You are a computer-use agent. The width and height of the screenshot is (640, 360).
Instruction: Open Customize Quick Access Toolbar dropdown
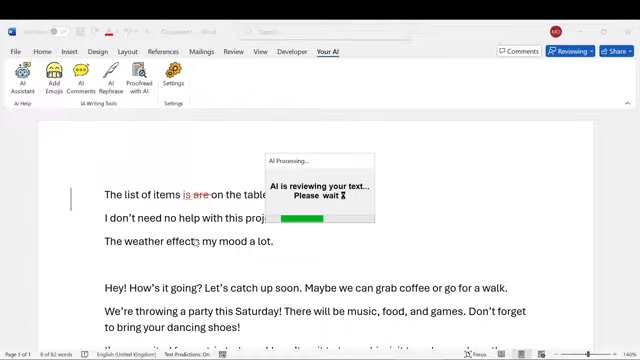tap(147, 32)
